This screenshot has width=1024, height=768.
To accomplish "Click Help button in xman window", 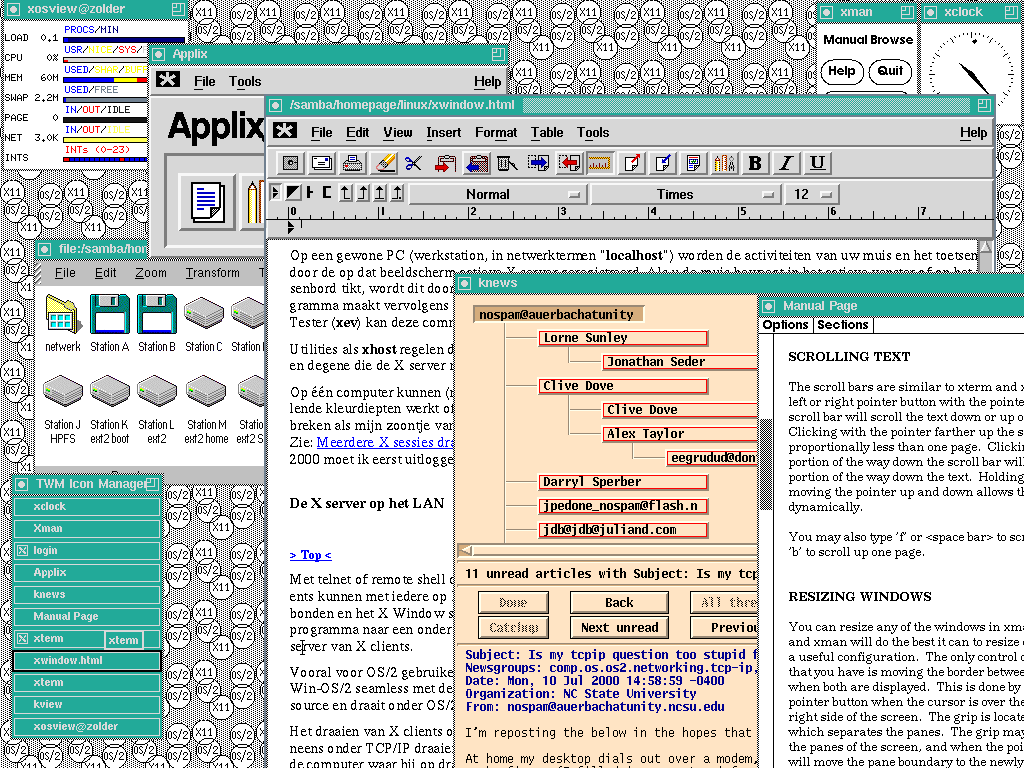I will point(842,71).
